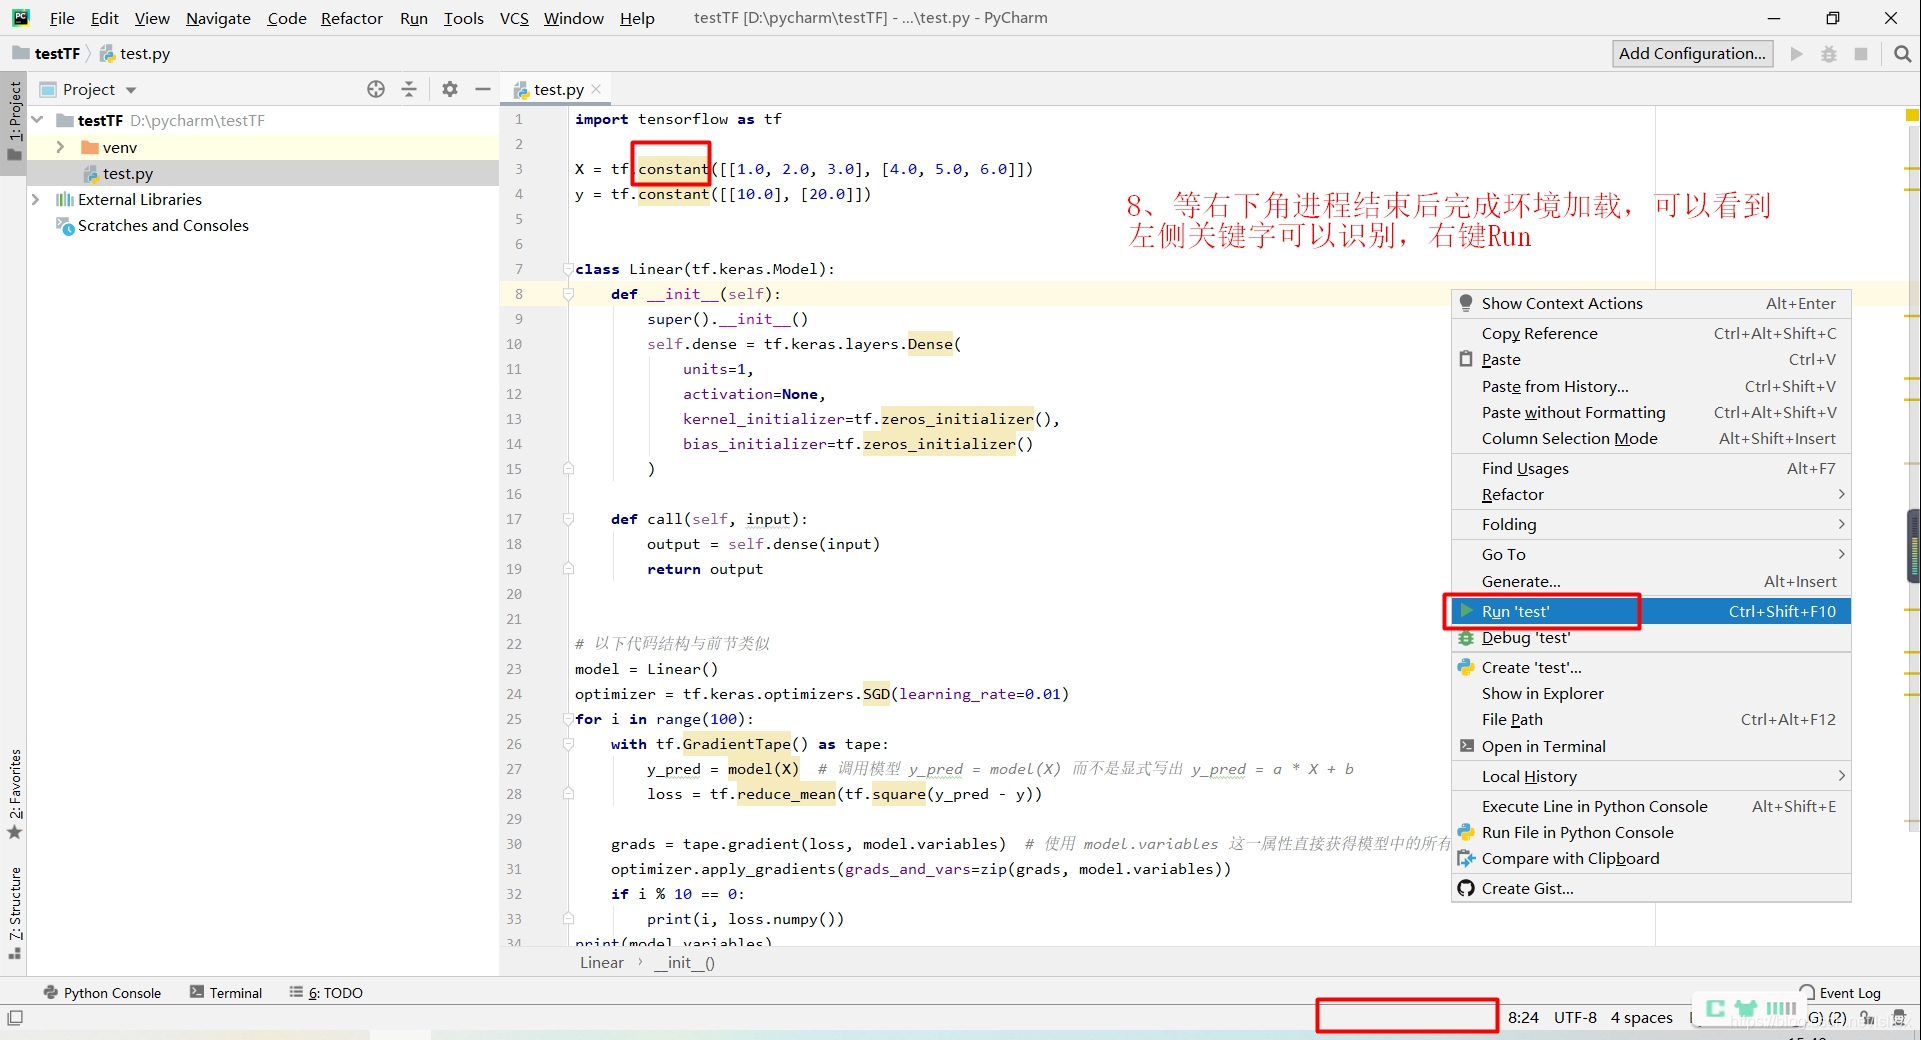
Task: Click line number 8 in gutter
Action: 519,294
